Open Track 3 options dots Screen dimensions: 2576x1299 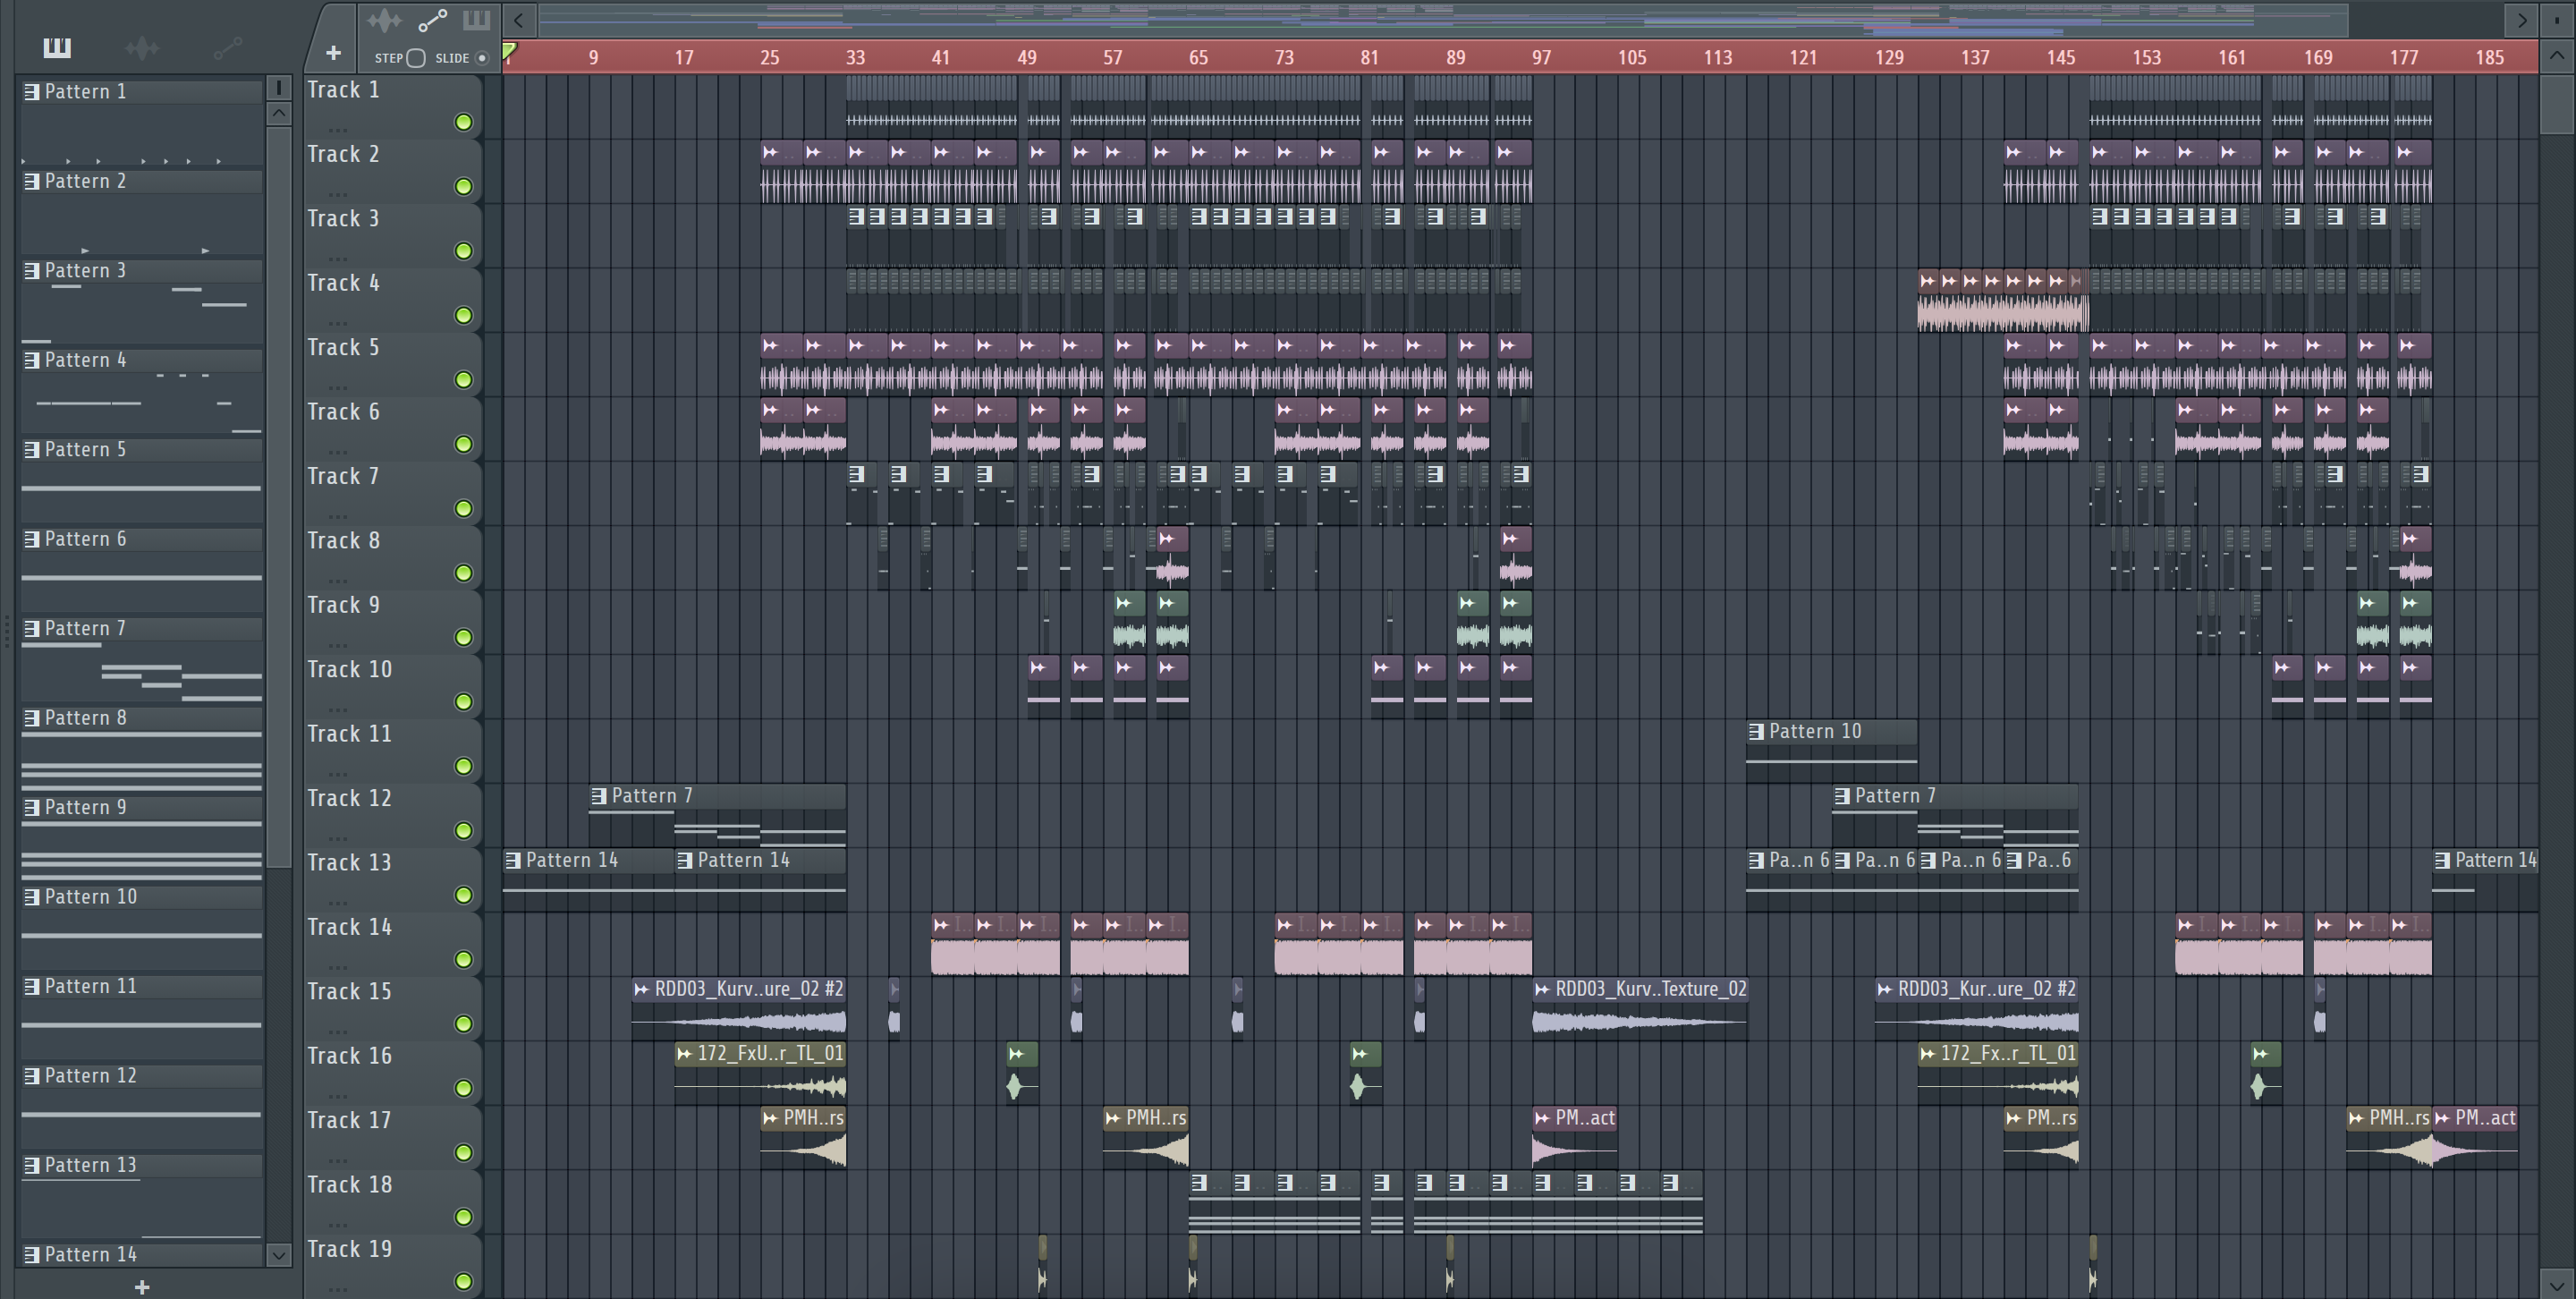coord(338,258)
